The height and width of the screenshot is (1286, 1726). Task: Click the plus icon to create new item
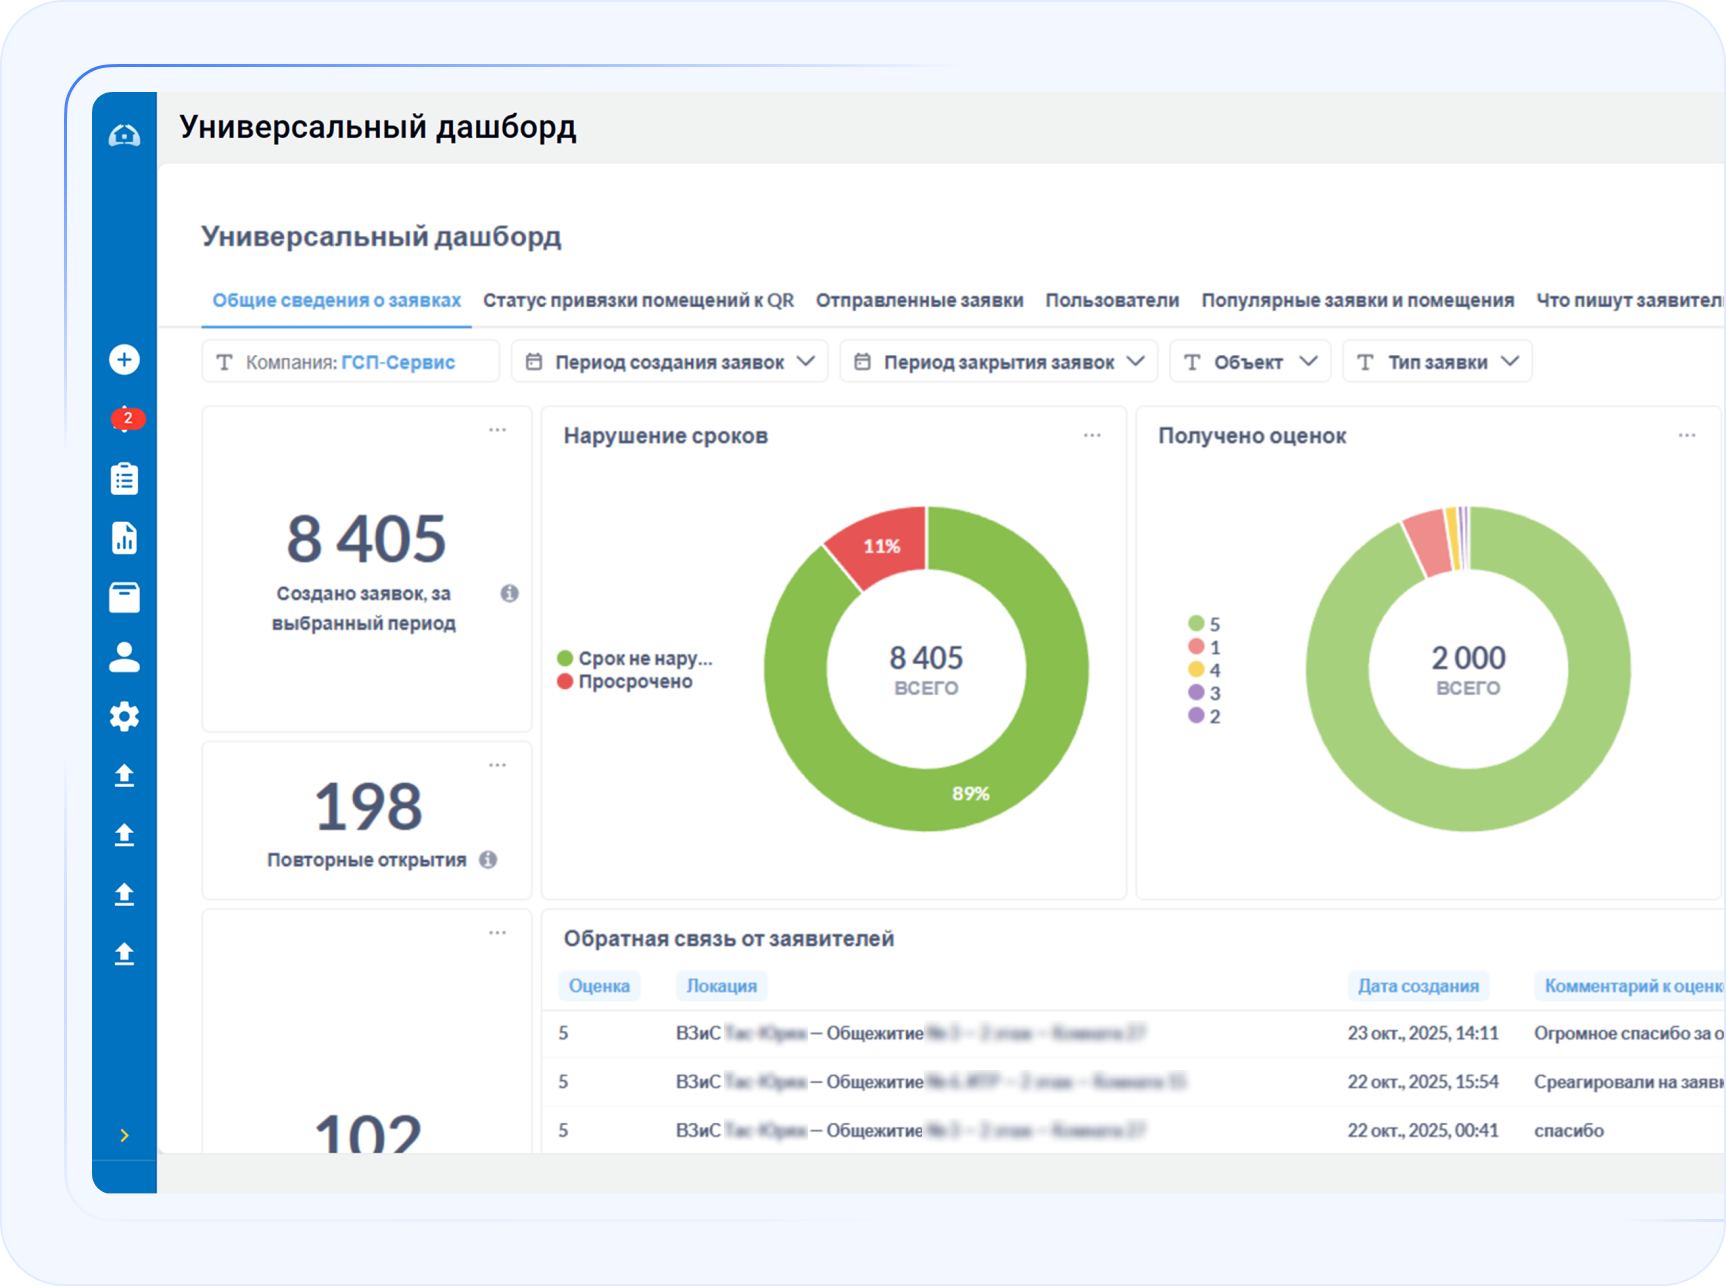(x=124, y=359)
